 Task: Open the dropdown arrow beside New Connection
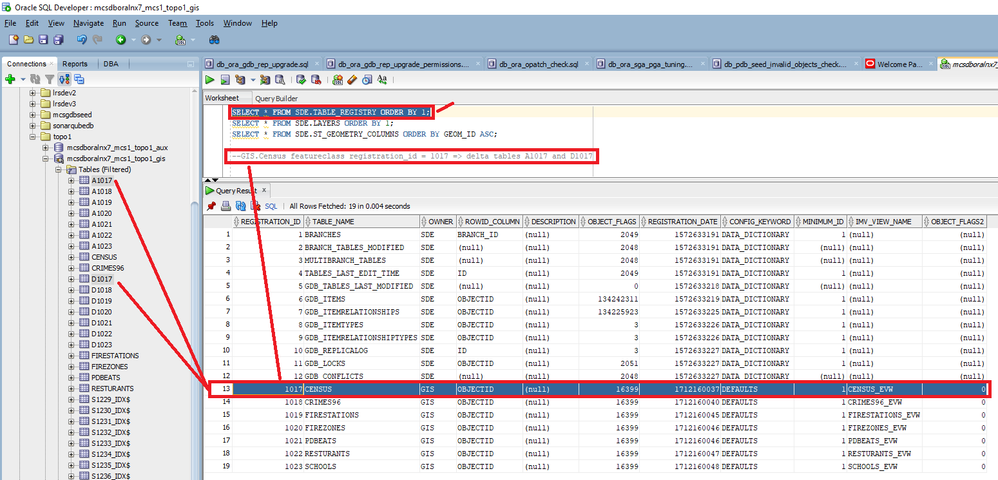coord(22,79)
